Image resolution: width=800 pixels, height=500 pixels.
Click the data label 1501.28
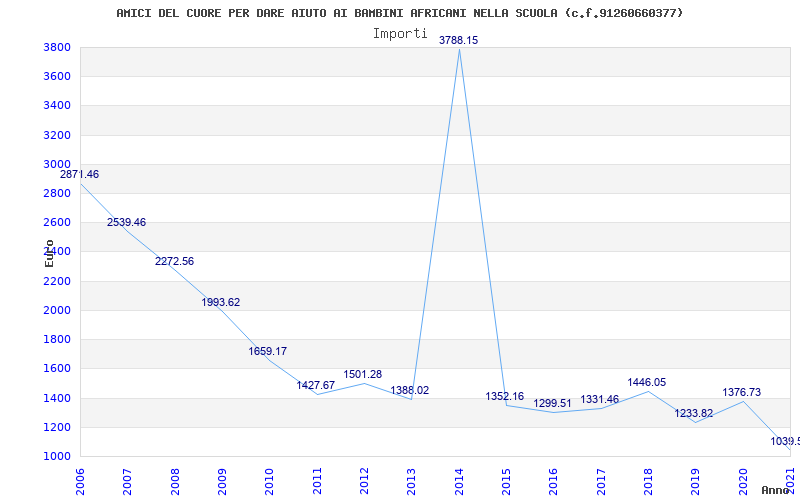point(363,374)
